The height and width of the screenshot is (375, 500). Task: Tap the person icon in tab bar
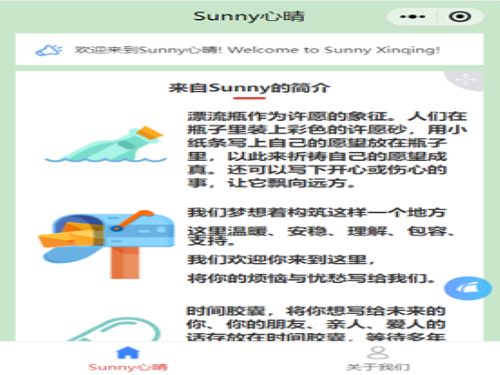click(x=377, y=353)
